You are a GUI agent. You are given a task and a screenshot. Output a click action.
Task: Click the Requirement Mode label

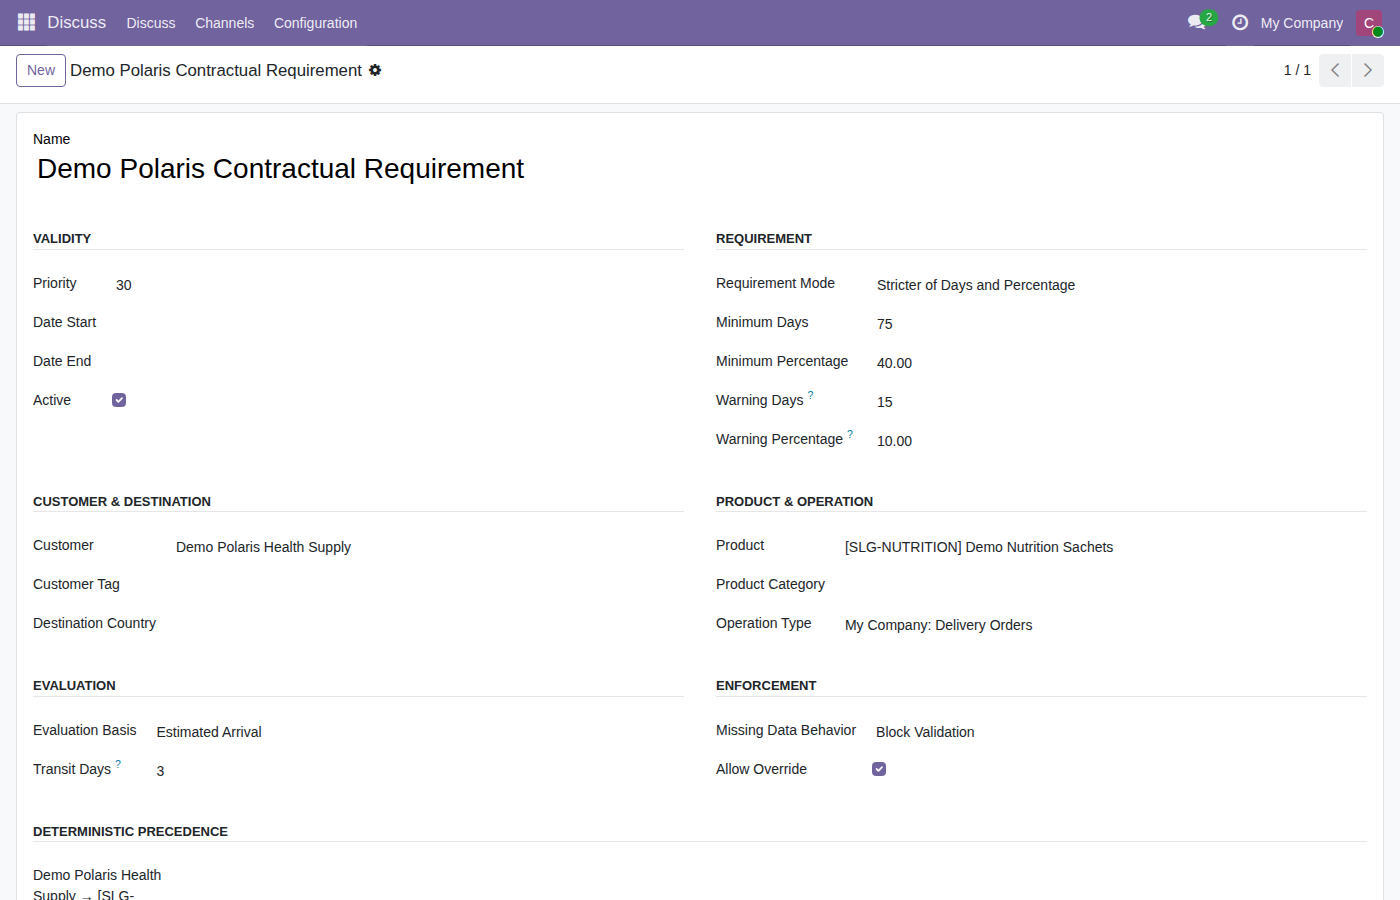(x=775, y=283)
